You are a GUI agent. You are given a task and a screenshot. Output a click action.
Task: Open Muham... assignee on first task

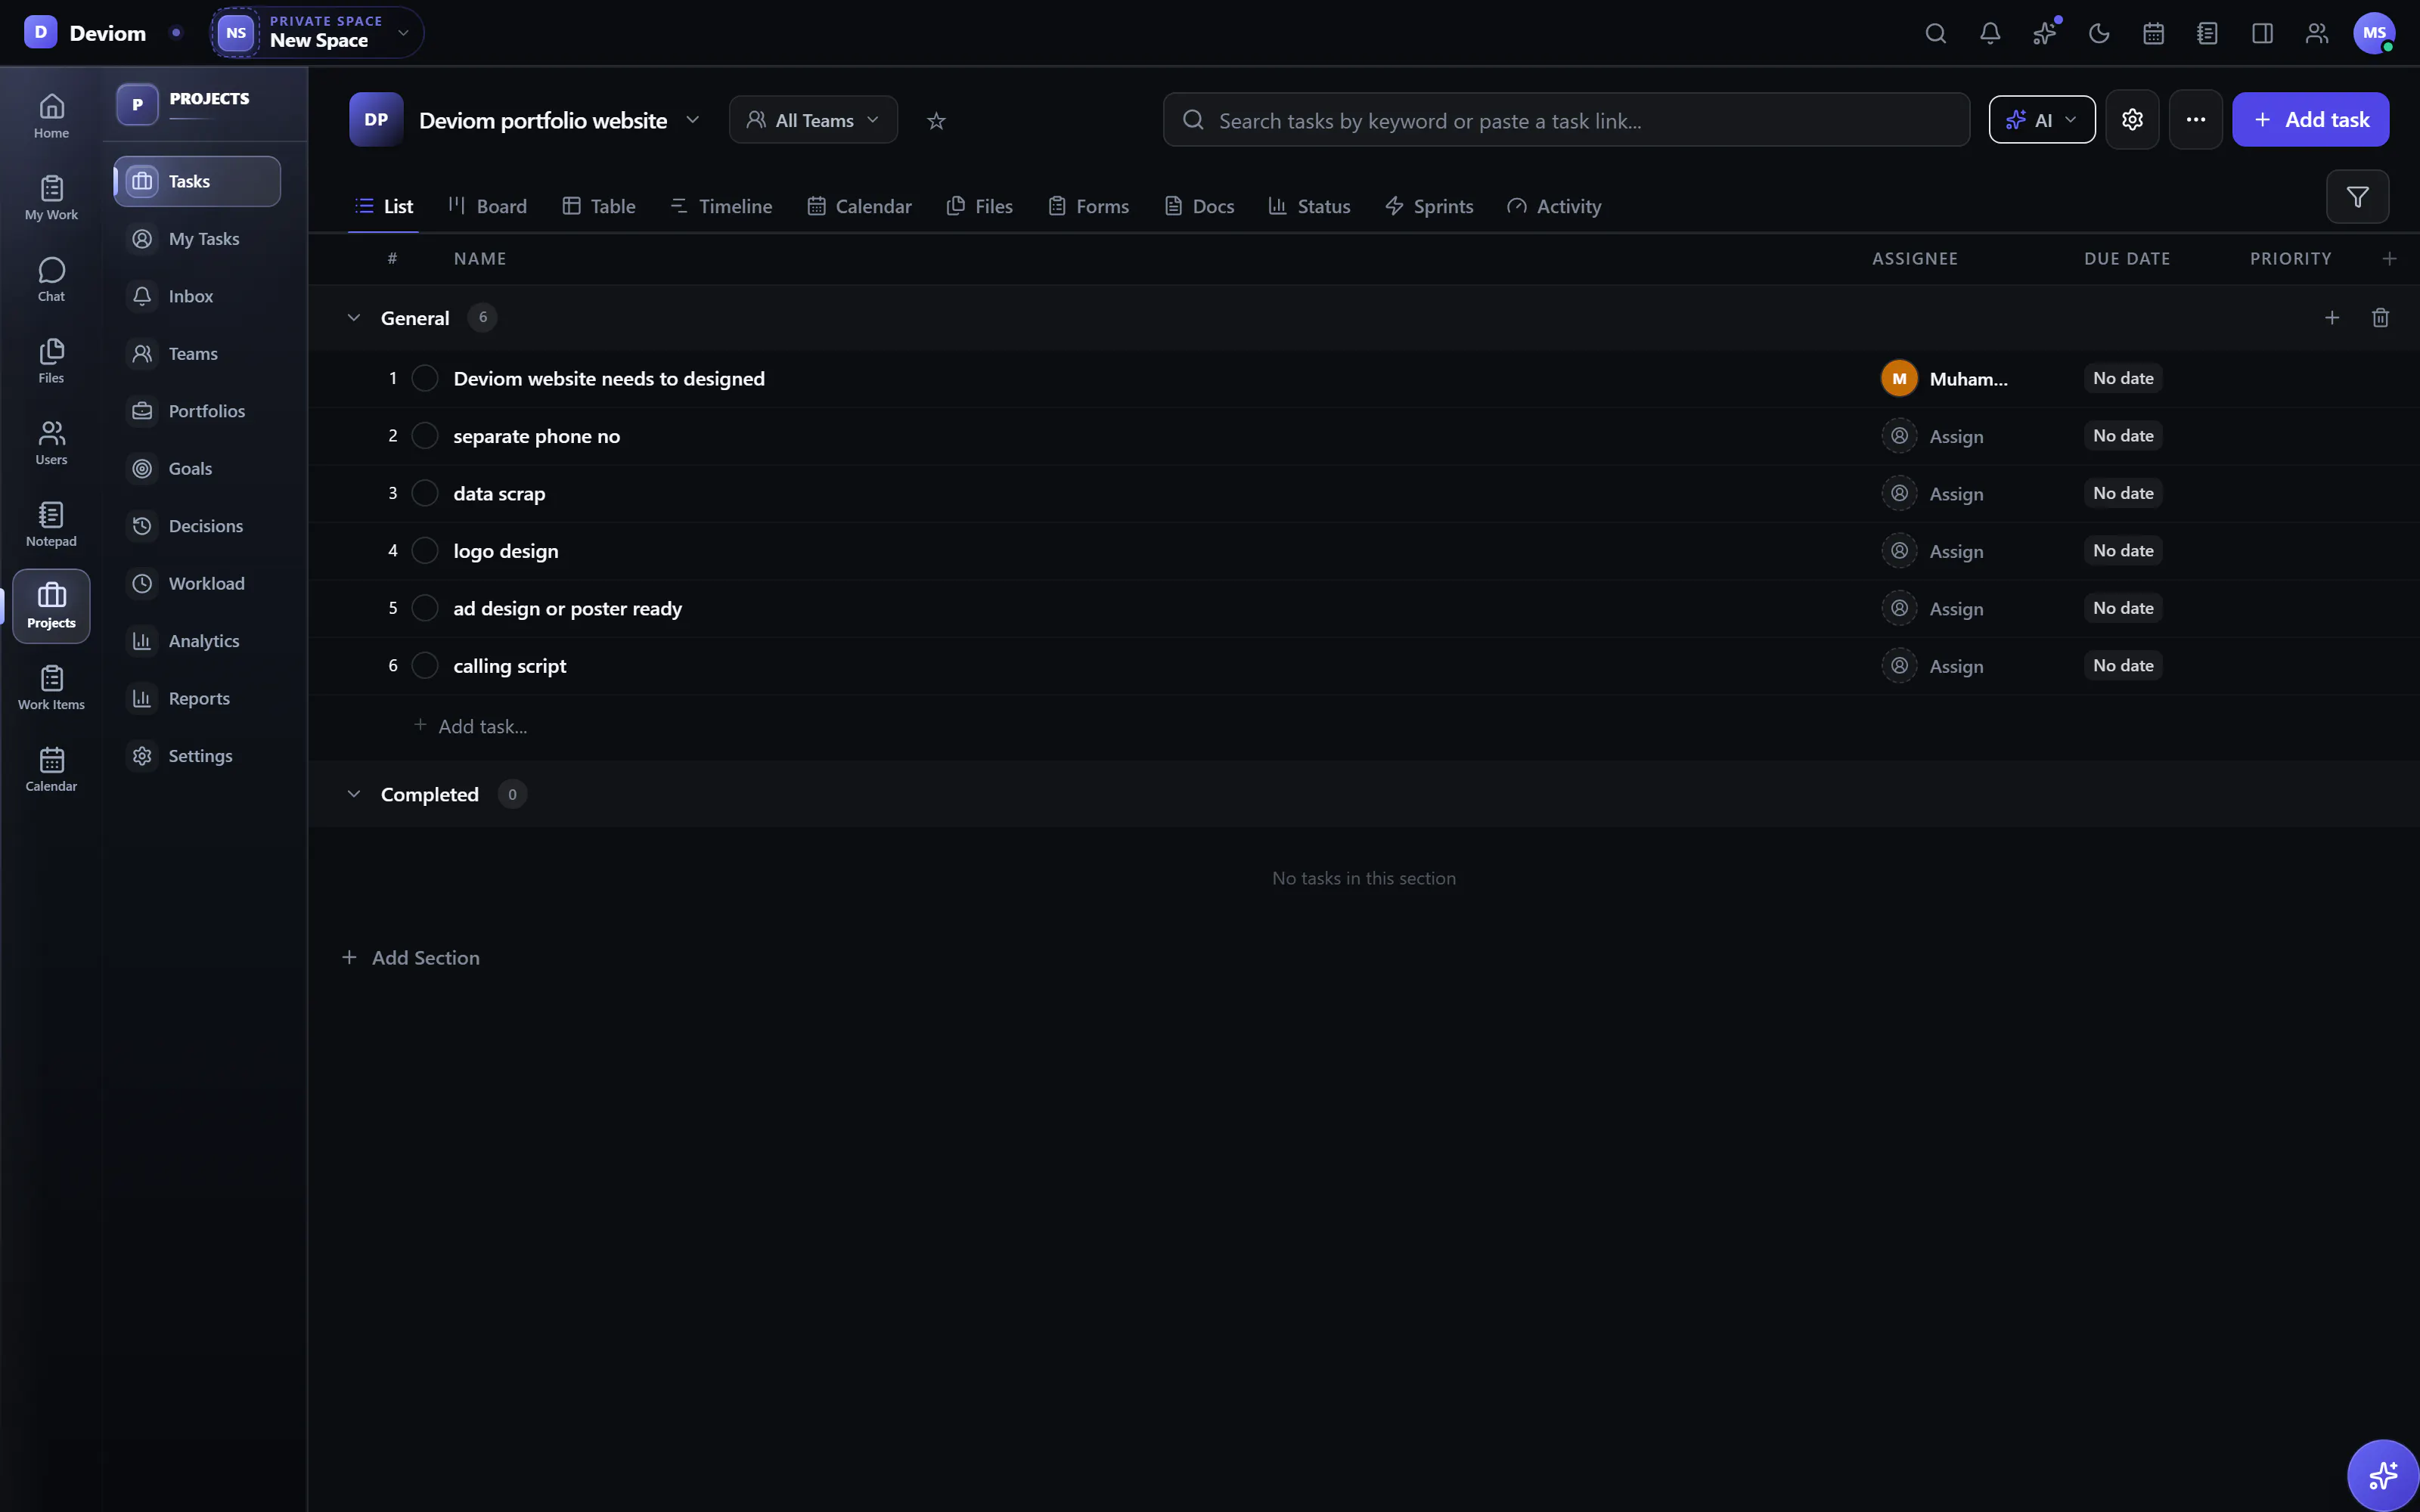pos(1944,378)
